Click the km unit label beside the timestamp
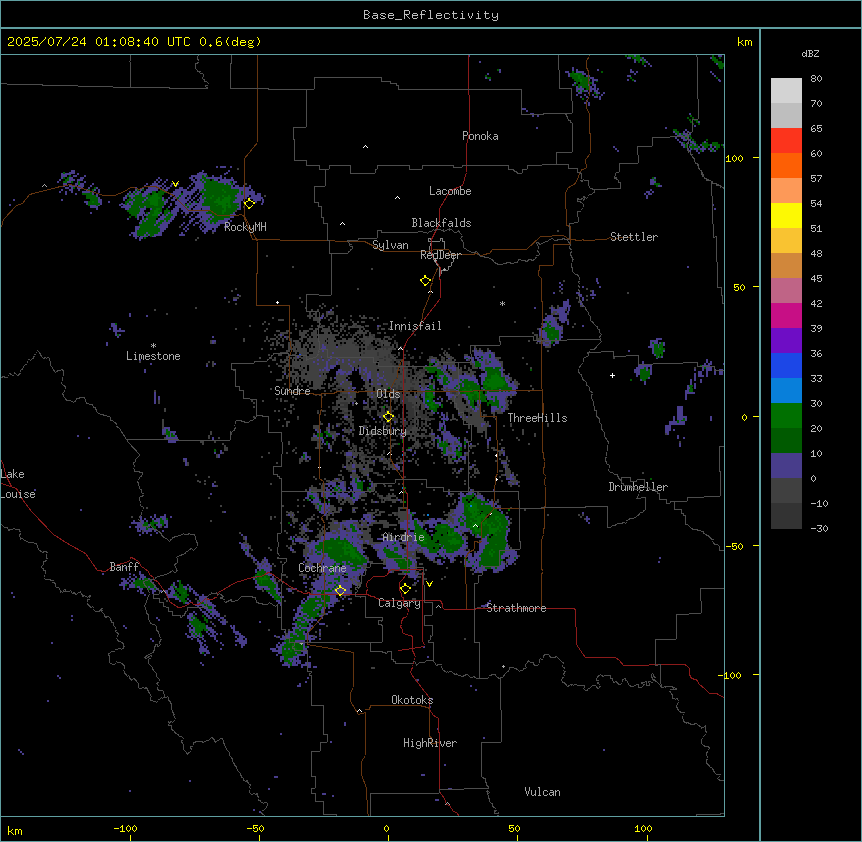This screenshot has width=862, height=842. [745, 42]
